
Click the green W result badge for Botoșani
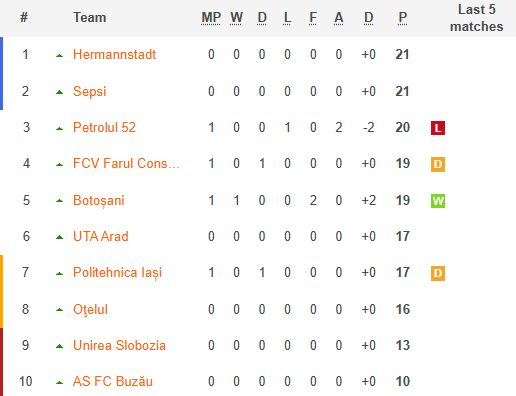click(x=438, y=201)
